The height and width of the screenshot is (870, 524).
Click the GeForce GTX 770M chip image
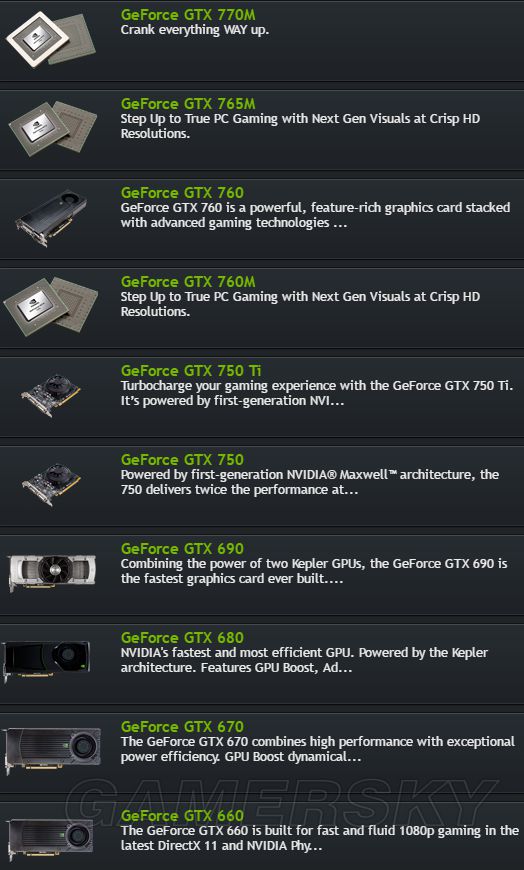coord(51,39)
